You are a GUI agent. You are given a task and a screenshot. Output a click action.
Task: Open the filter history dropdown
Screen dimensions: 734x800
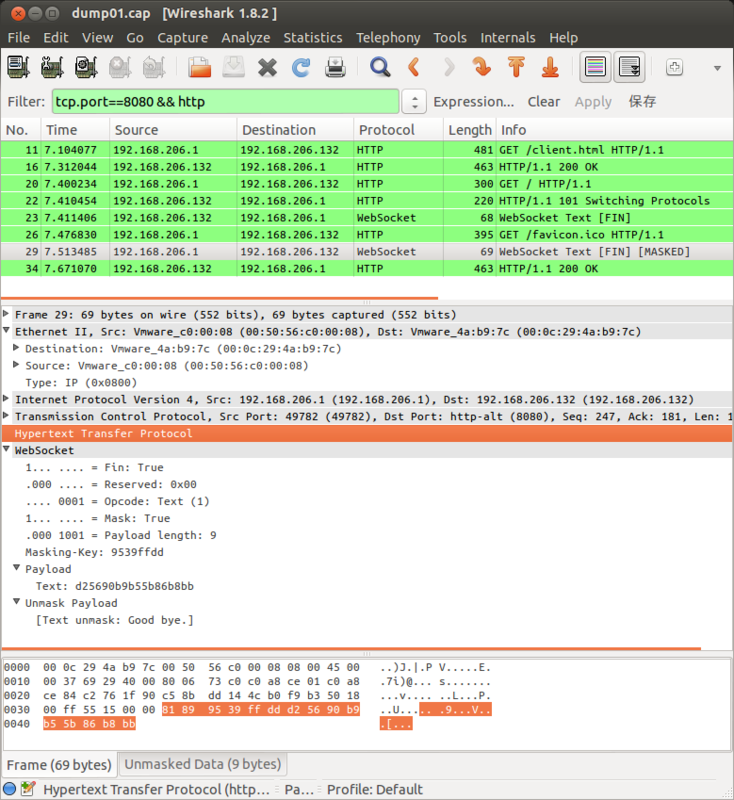(x=414, y=102)
